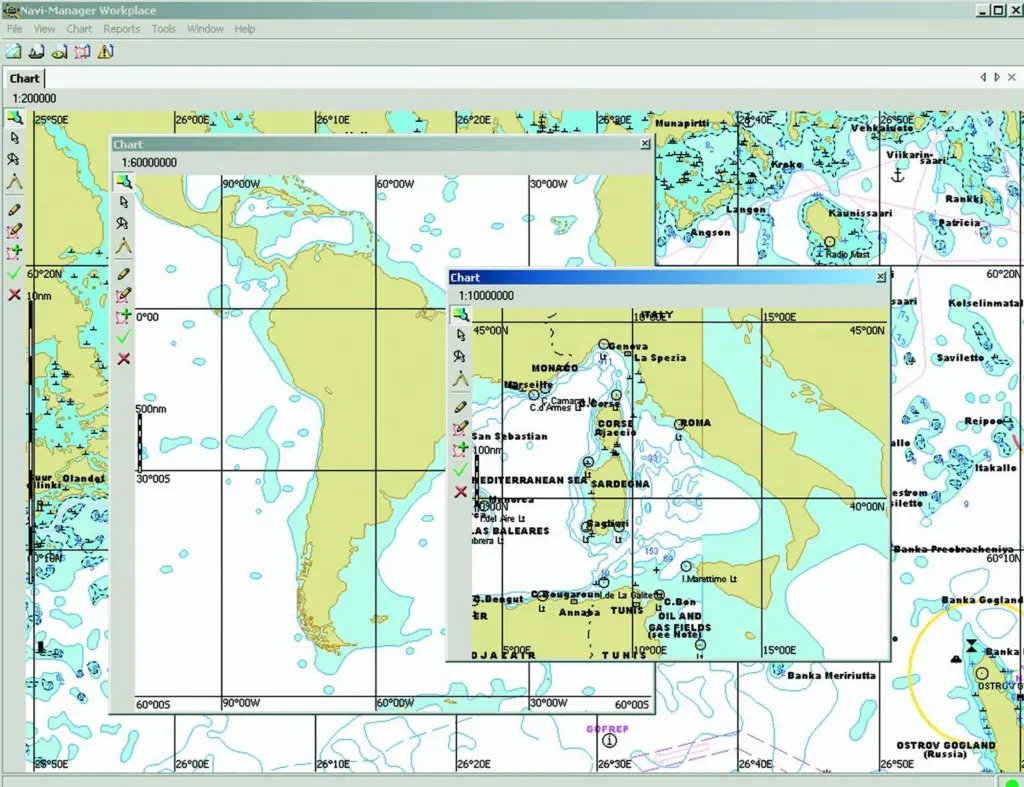Click the Kaunissaari island label
Screen dimensions: 1024x787
tap(859, 213)
